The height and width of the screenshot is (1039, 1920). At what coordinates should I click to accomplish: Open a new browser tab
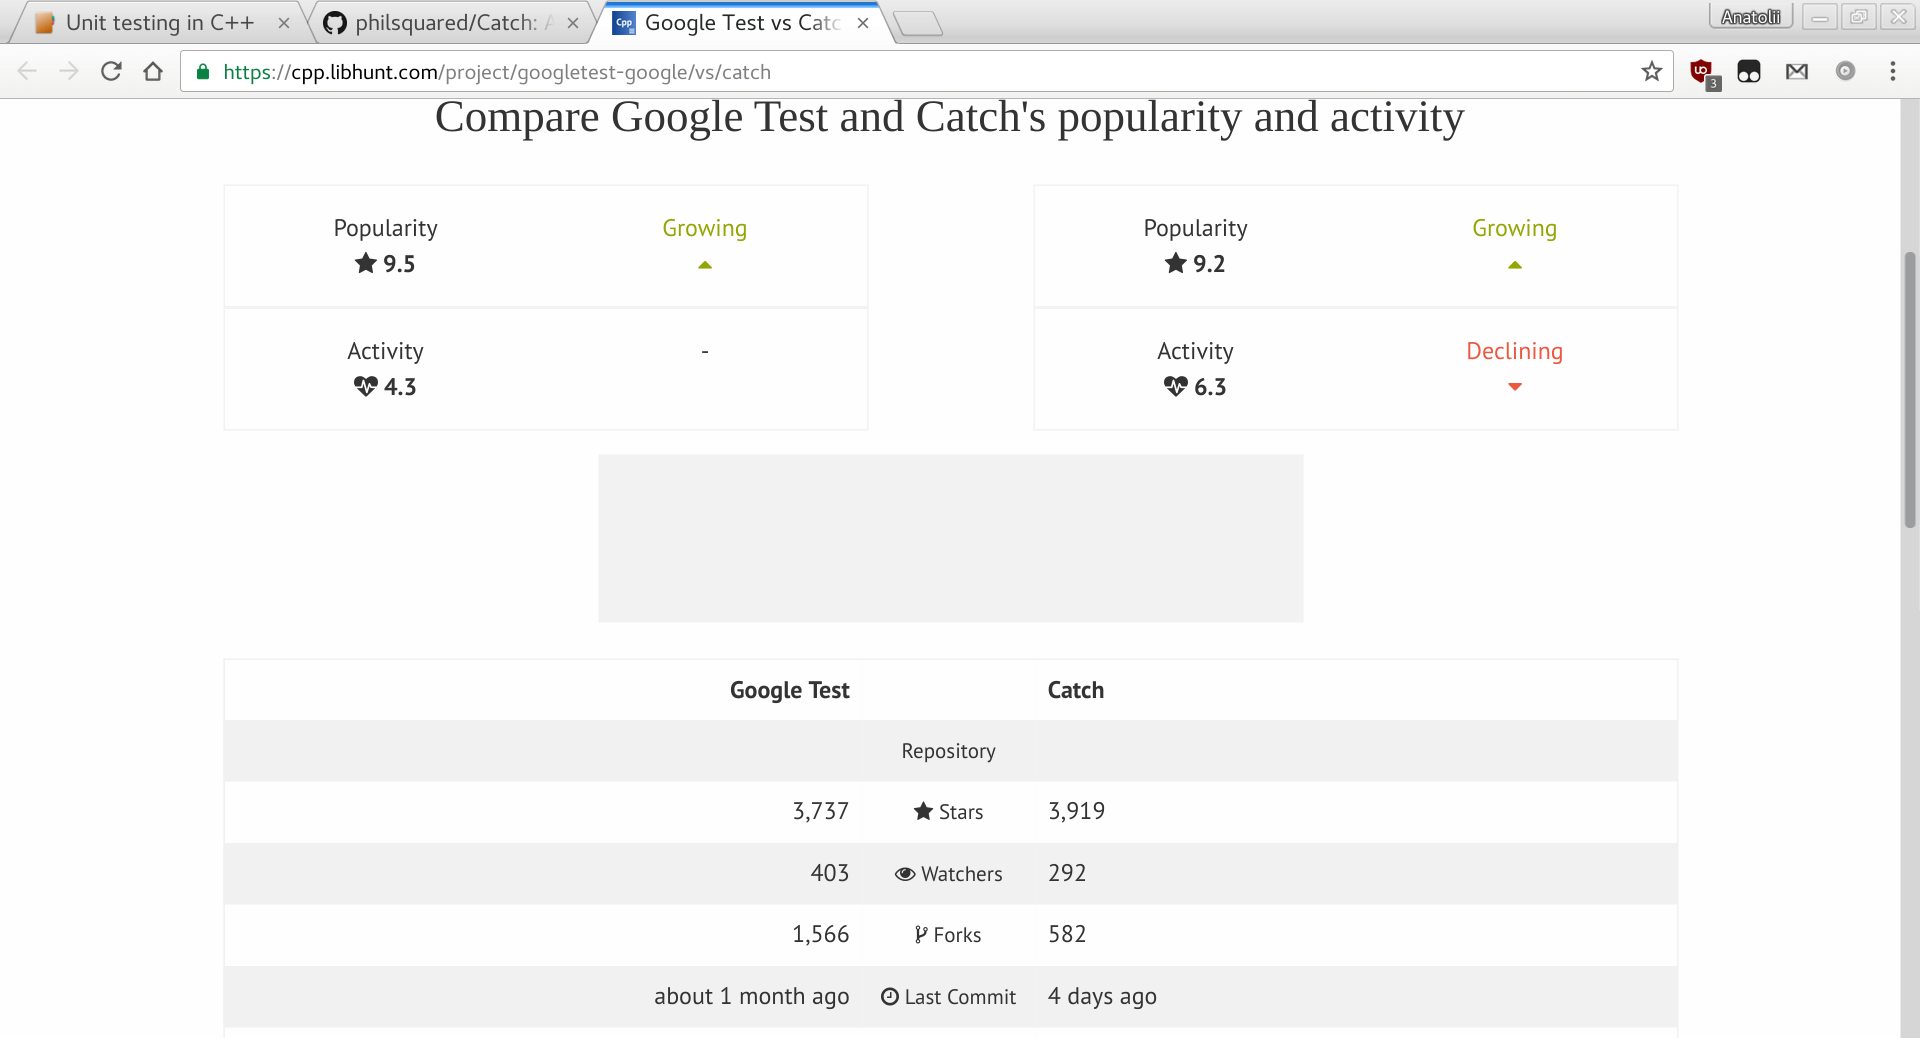point(917,24)
